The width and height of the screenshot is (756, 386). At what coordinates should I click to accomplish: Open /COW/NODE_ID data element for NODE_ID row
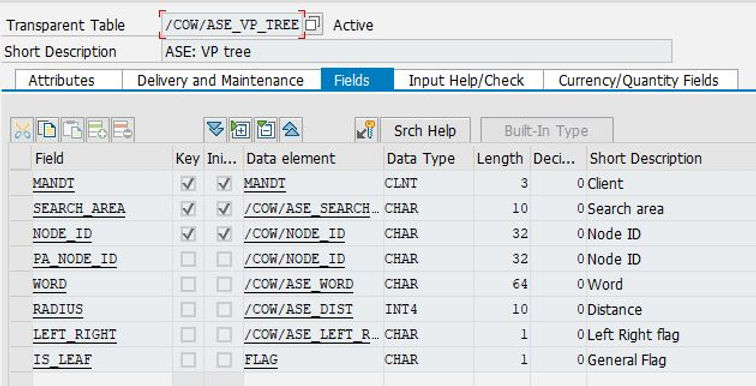(295, 234)
